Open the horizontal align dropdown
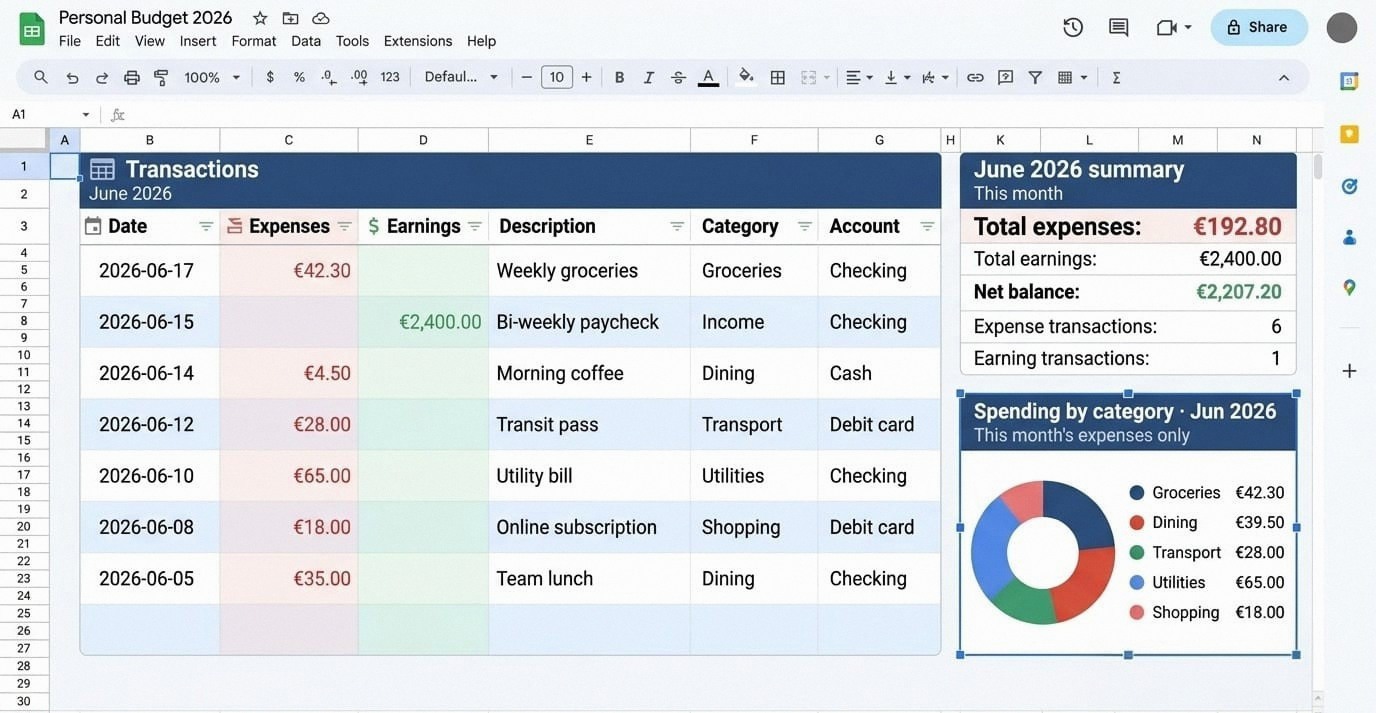The width and height of the screenshot is (1376, 713). tap(859, 77)
